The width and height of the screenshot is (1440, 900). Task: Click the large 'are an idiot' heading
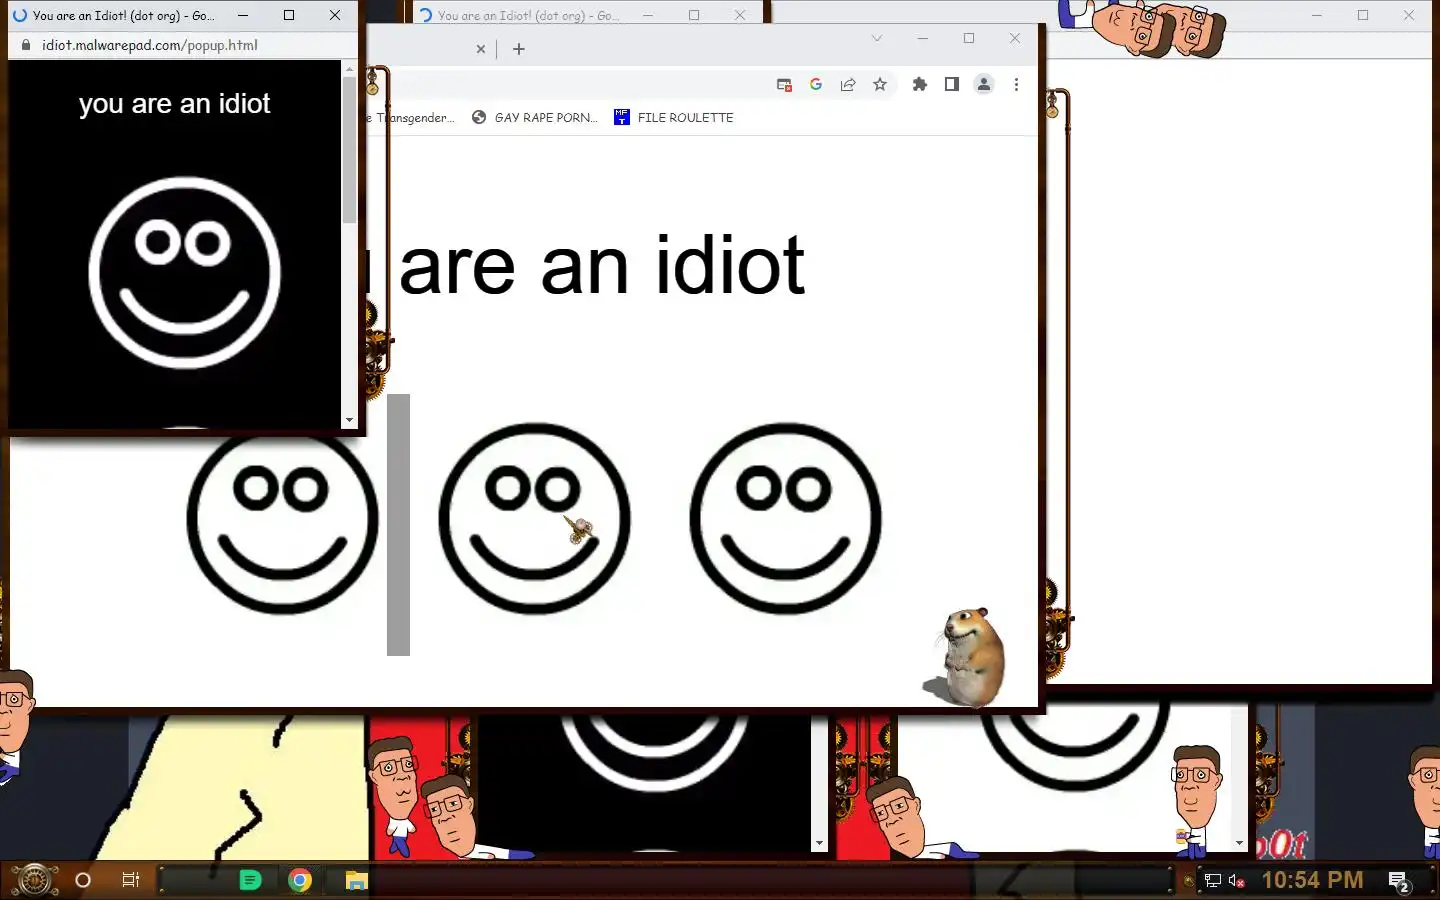tap(601, 266)
